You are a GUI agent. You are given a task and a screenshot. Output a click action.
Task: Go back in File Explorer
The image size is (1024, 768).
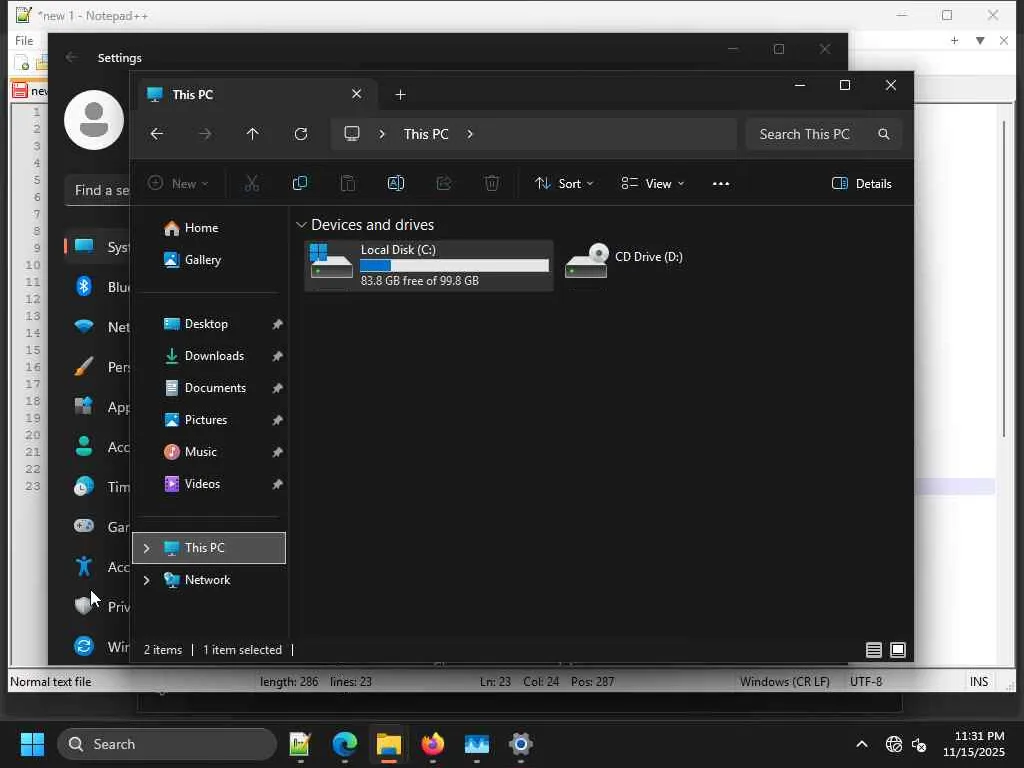[x=157, y=134]
